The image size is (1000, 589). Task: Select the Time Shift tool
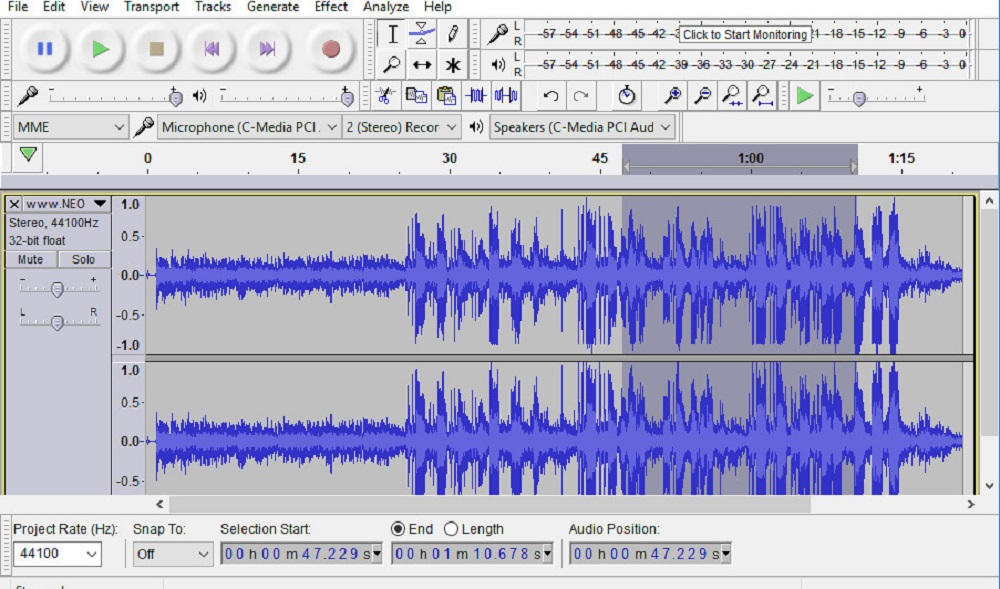422,64
